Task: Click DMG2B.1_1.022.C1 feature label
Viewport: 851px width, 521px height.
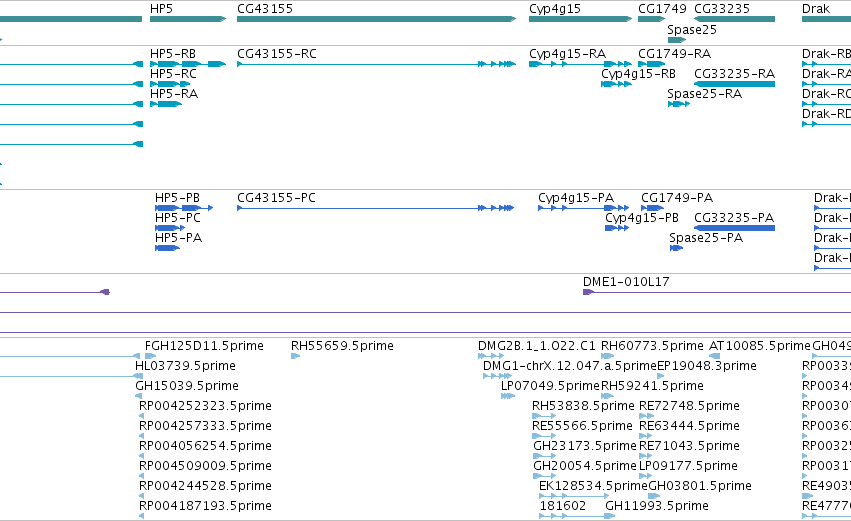Action: click(x=537, y=346)
